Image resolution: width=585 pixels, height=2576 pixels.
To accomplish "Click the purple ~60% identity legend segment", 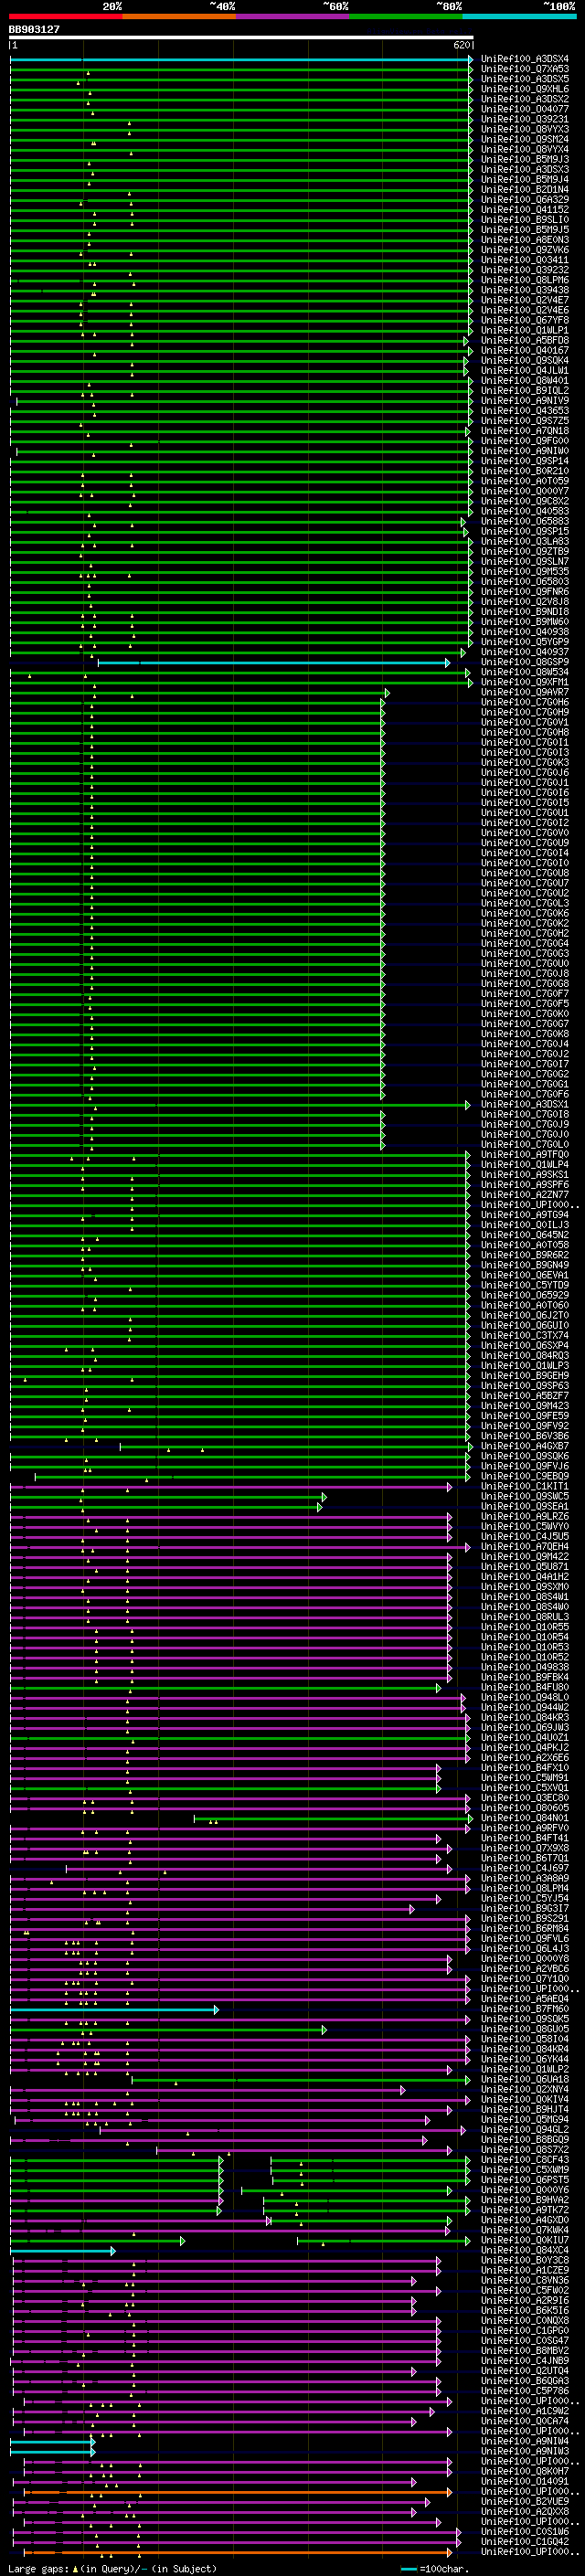I will (293, 16).
